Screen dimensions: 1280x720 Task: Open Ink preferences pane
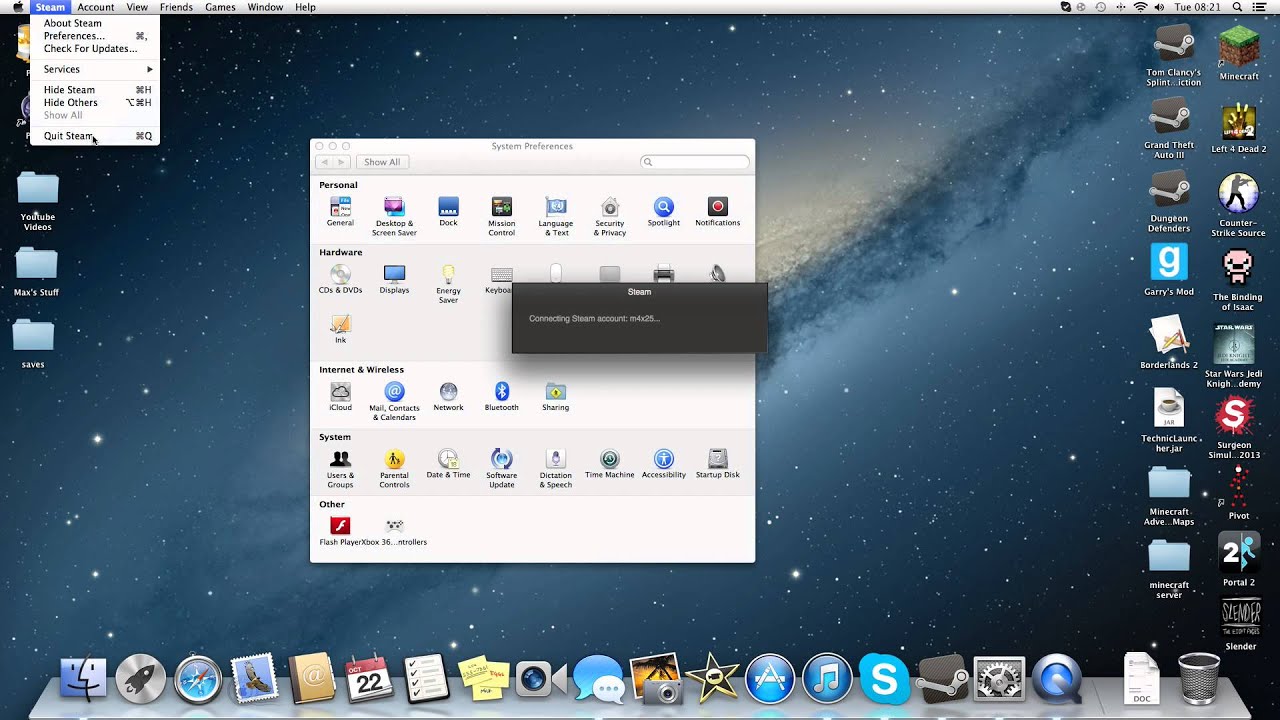340,329
